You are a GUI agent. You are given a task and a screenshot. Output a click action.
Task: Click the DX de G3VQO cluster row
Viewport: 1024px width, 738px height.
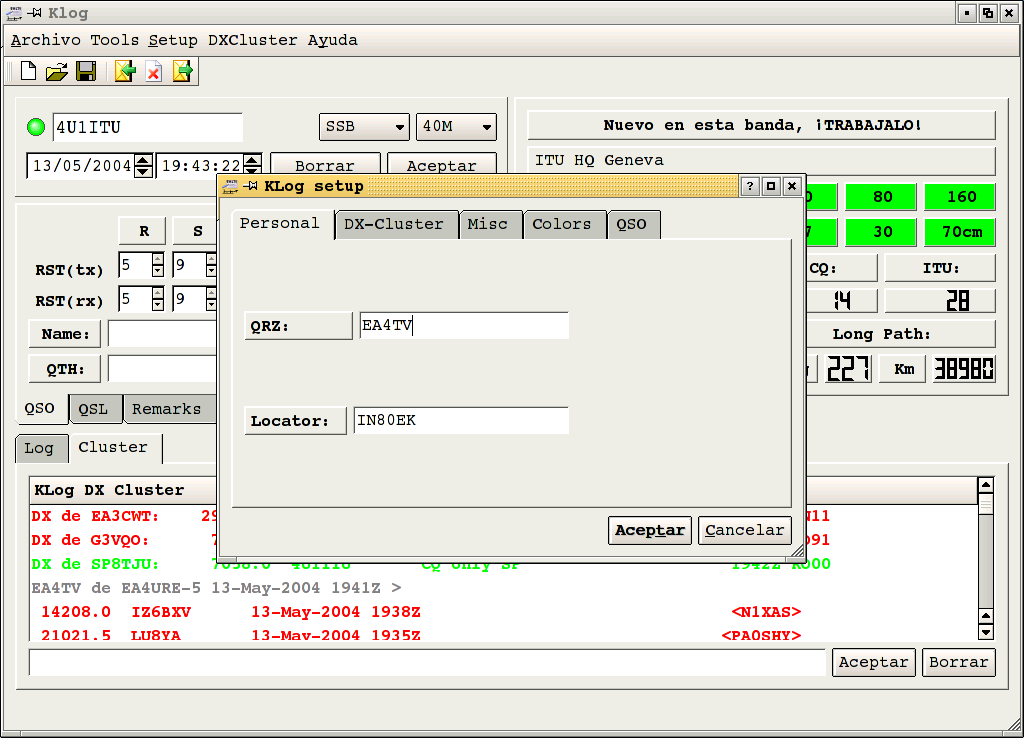[x=123, y=540]
